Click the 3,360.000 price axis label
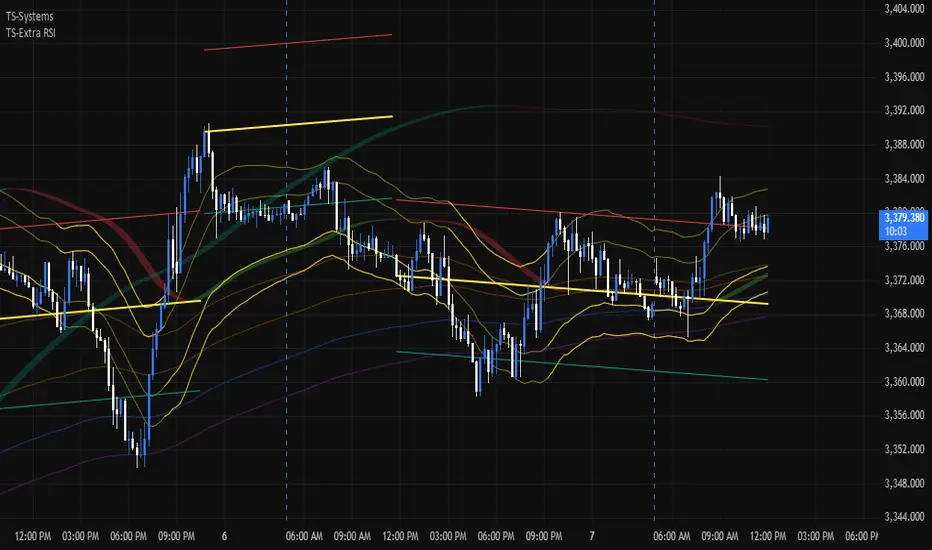The width and height of the screenshot is (932, 550). point(904,381)
